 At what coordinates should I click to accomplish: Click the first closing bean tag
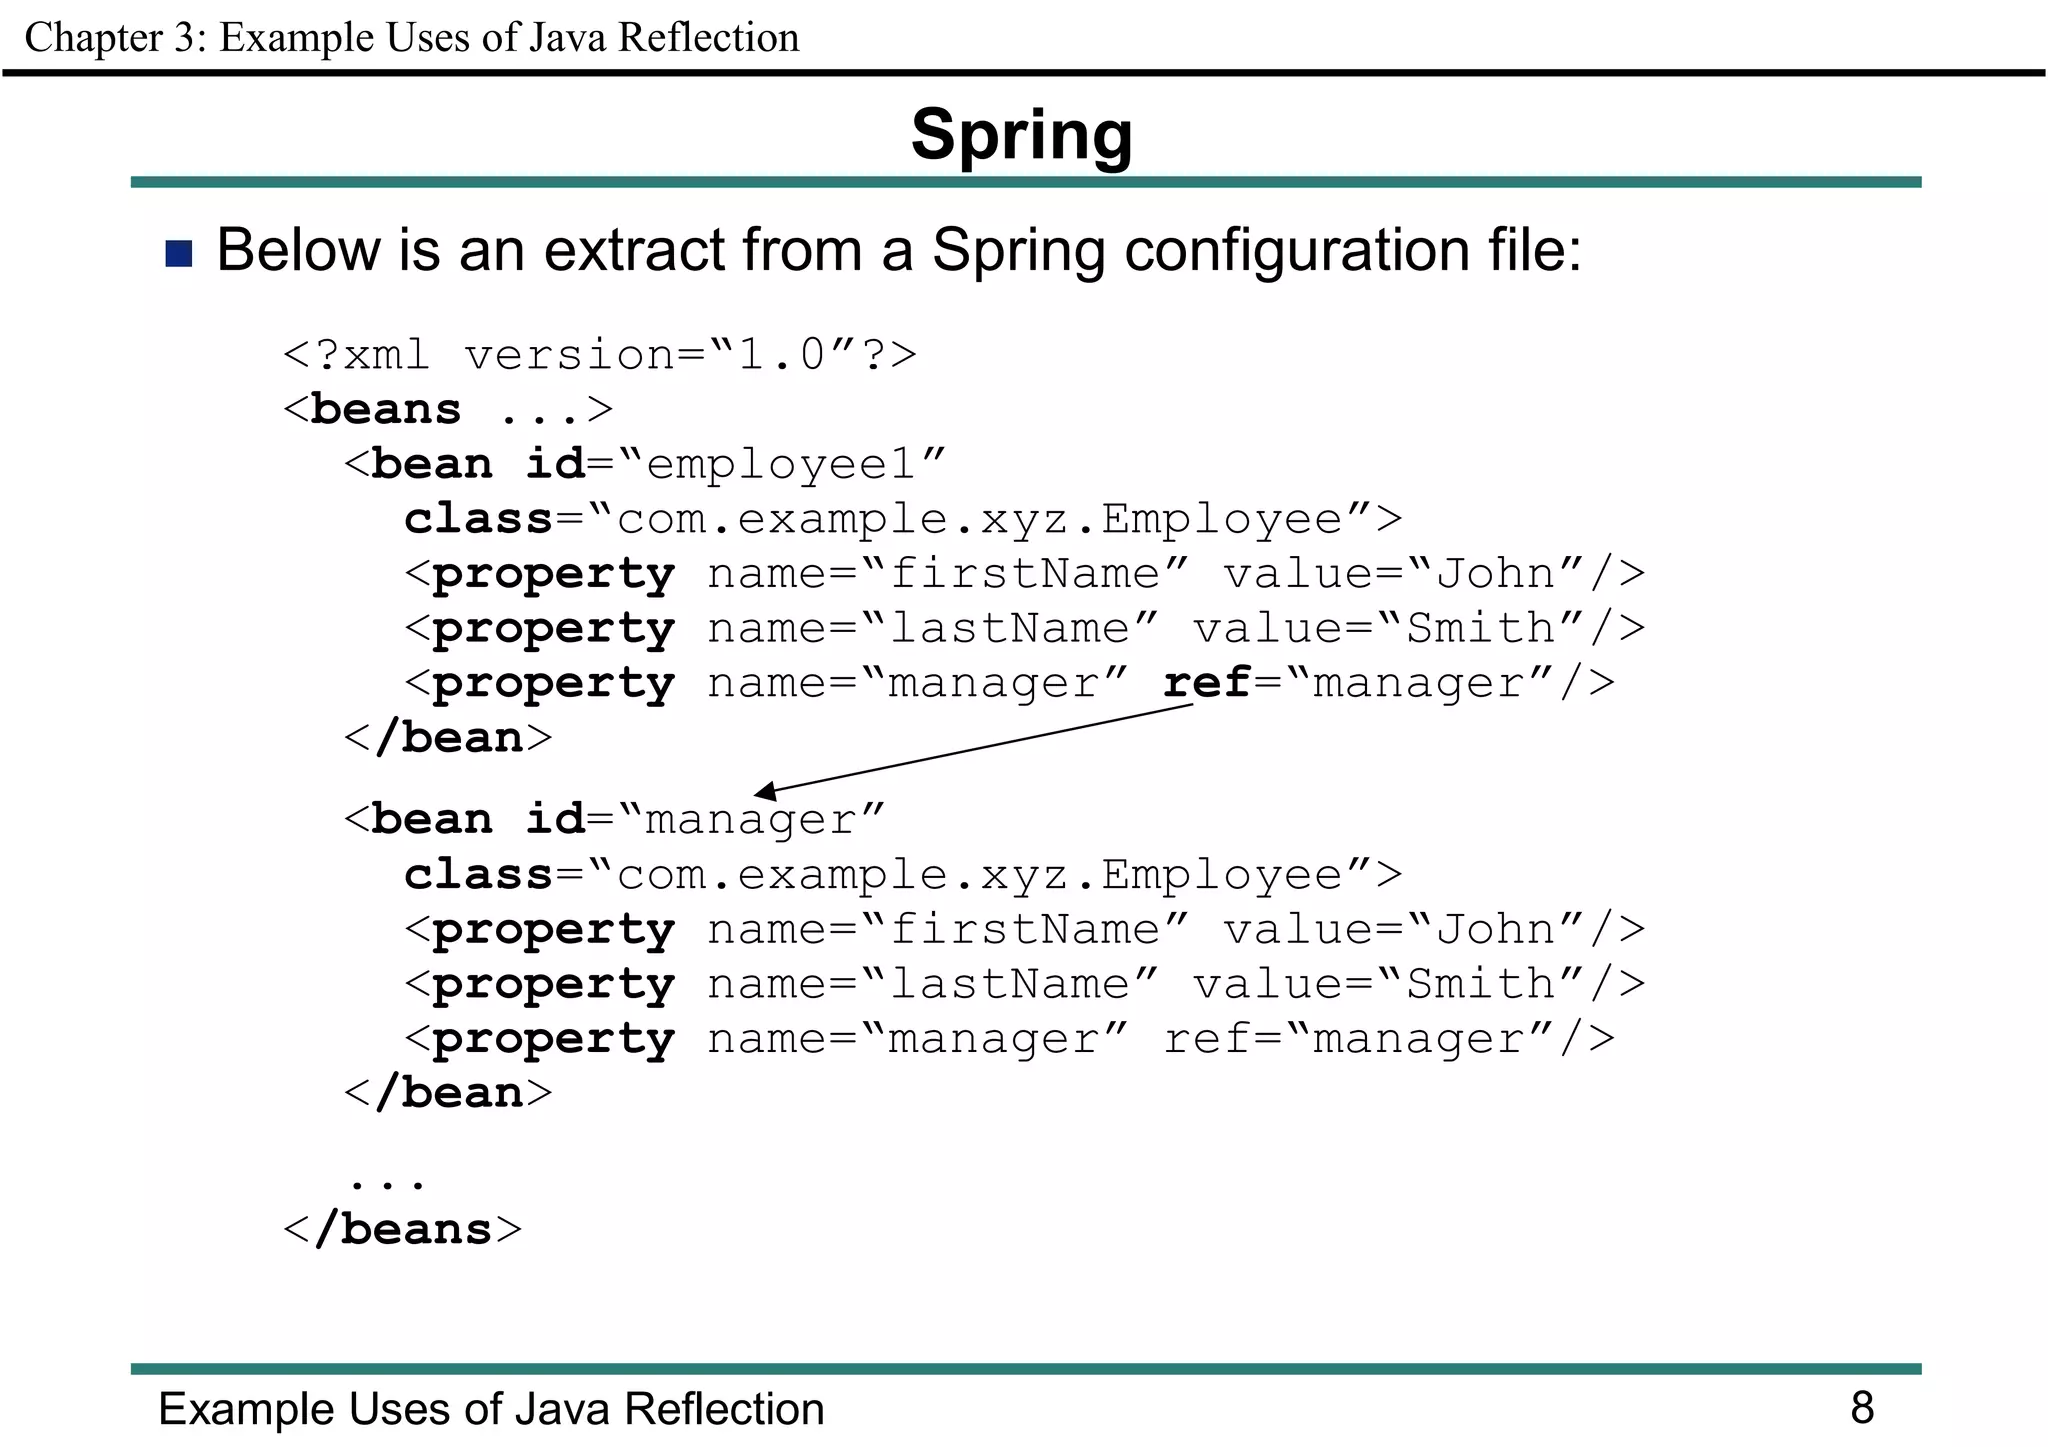(447, 738)
